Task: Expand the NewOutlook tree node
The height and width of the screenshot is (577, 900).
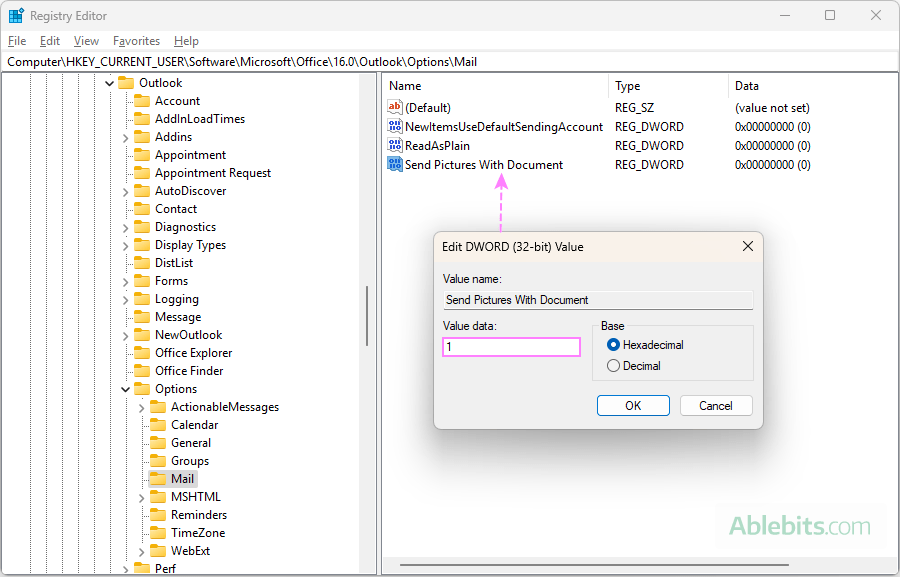Action: [x=125, y=336]
